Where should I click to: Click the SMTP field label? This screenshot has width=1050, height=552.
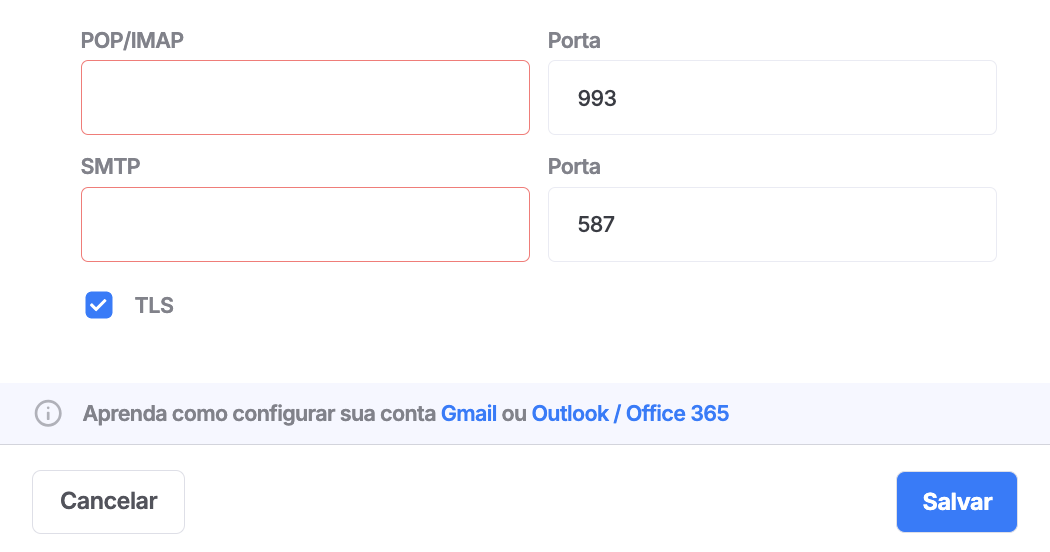(x=110, y=166)
